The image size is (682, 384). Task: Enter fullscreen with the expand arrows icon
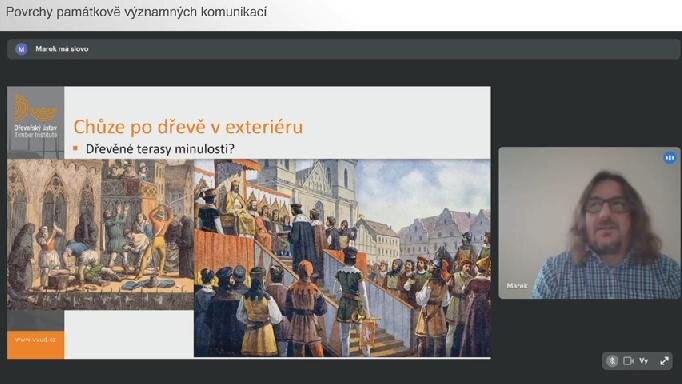tap(664, 361)
